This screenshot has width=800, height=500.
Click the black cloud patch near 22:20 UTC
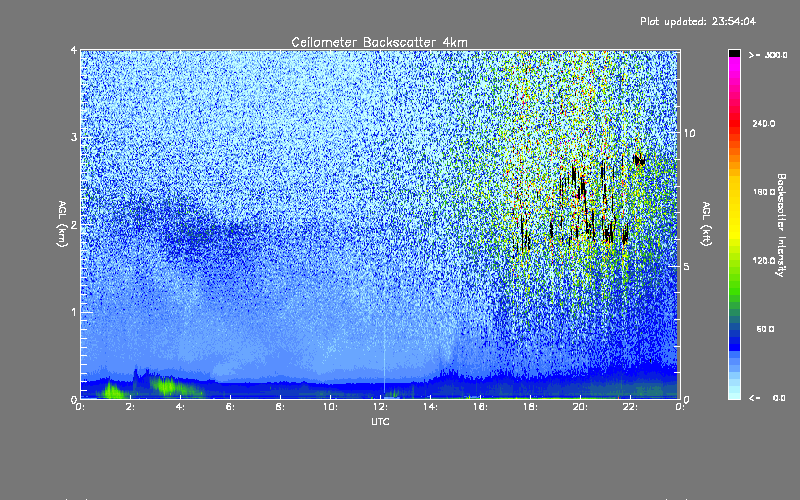click(639, 160)
